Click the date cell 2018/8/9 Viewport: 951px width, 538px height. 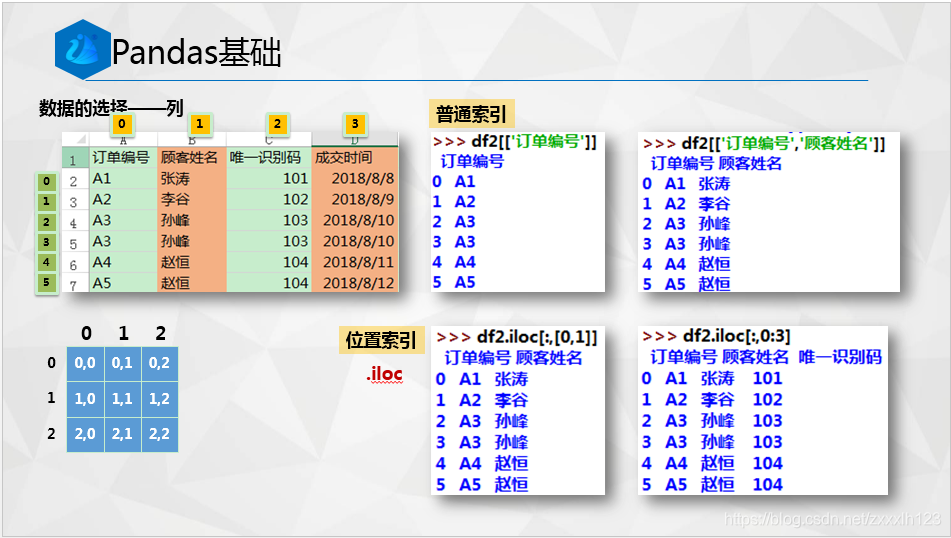tap(355, 199)
